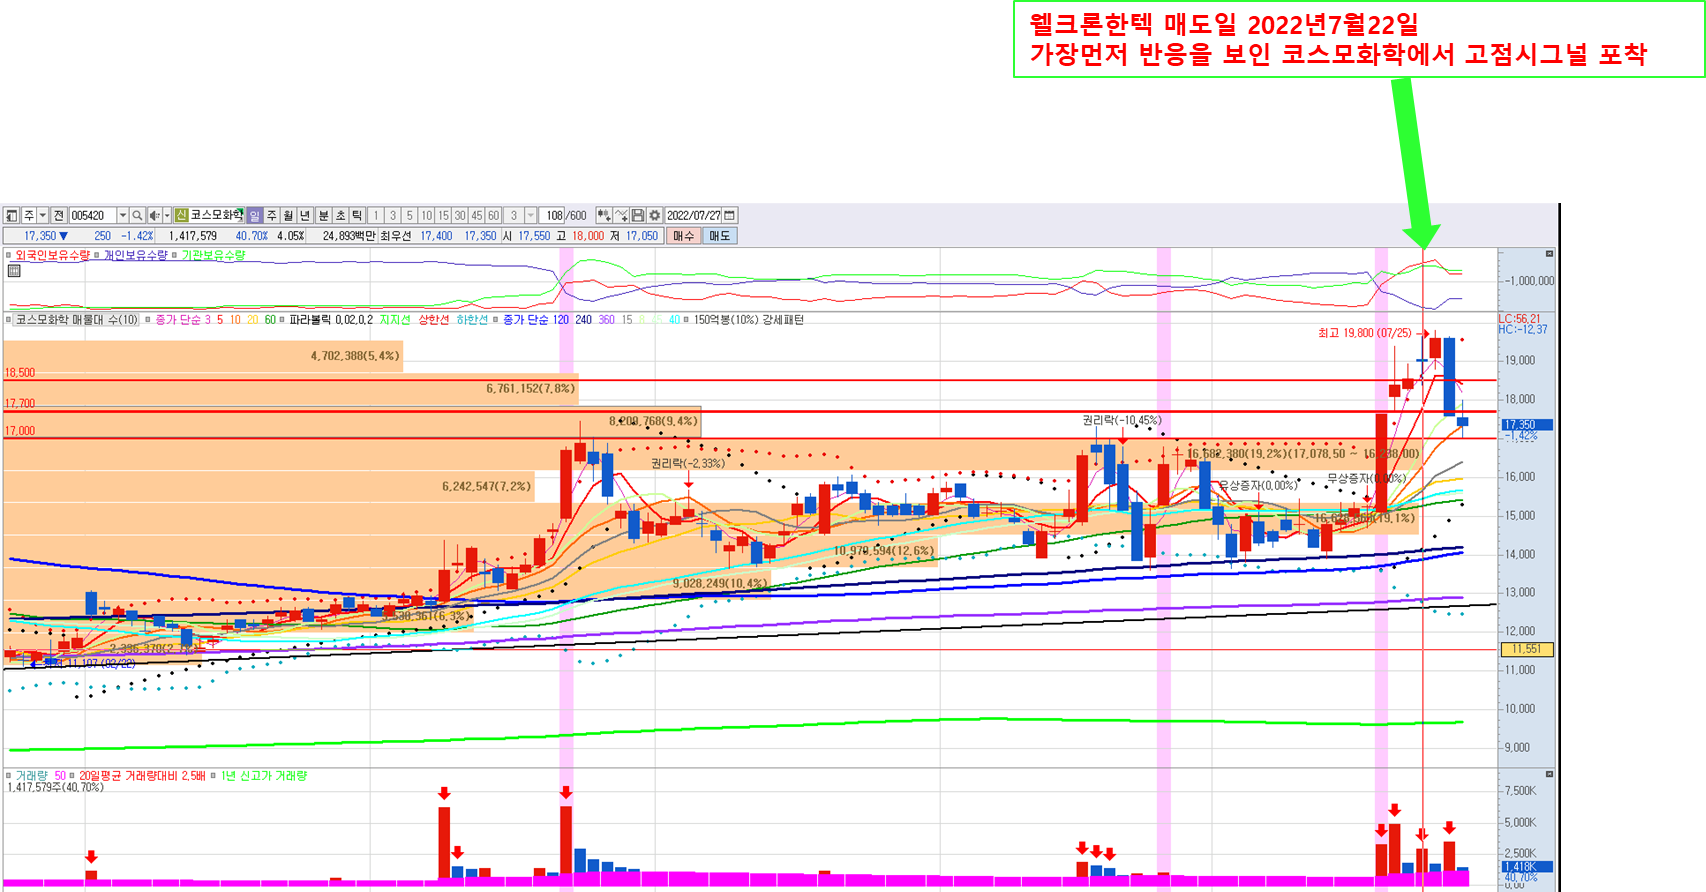This screenshot has height=892, width=1706.
Task: Click the save chart floppy icon
Action: (x=638, y=215)
